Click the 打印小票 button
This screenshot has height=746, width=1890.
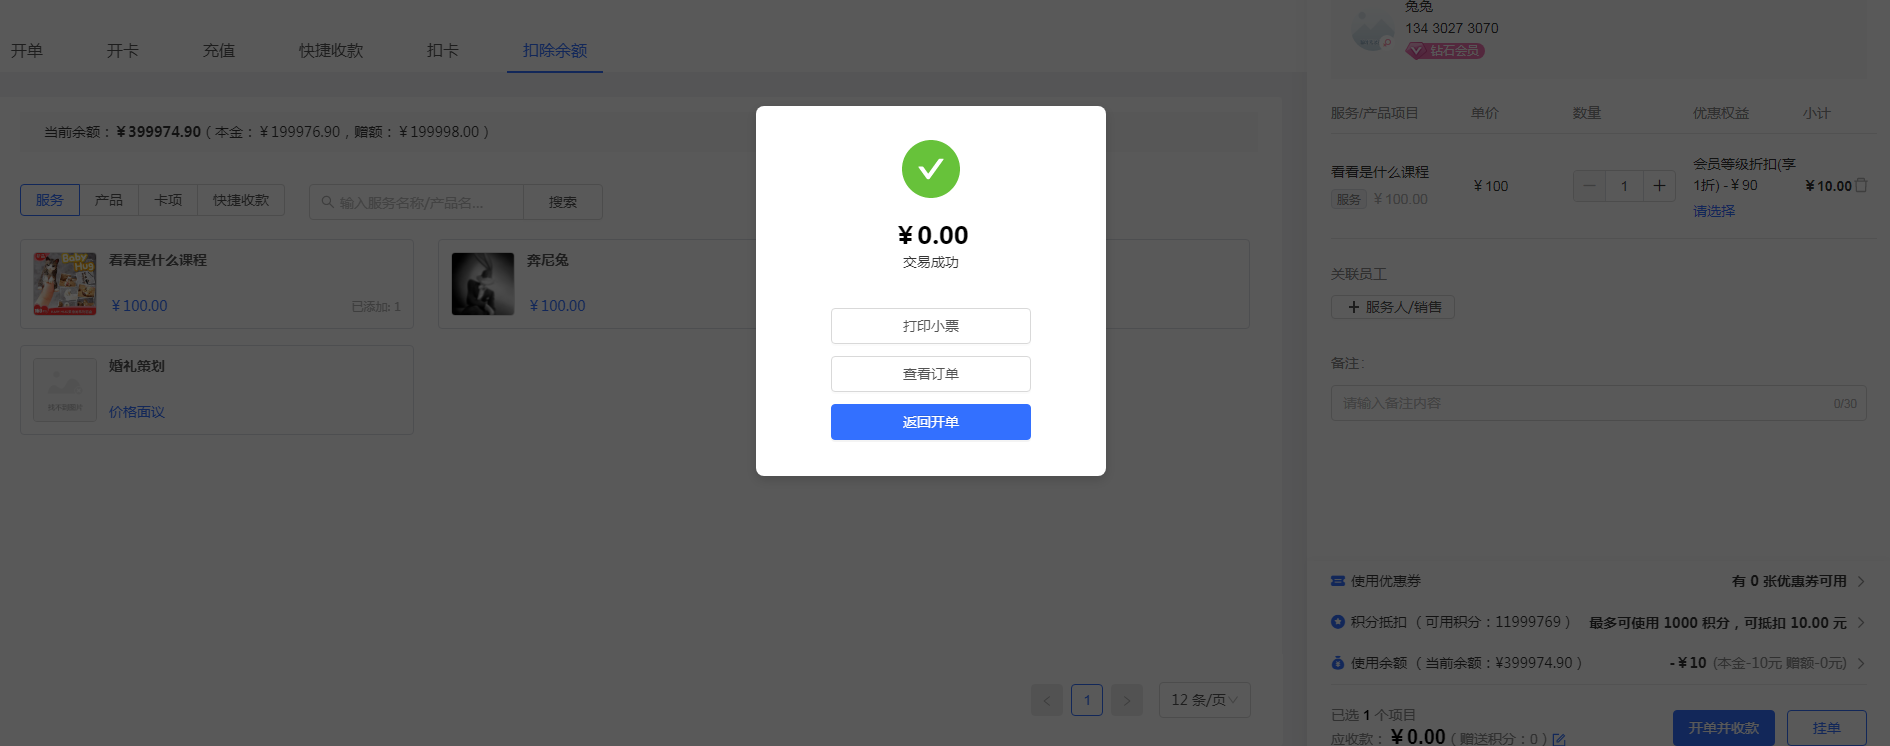point(930,326)
